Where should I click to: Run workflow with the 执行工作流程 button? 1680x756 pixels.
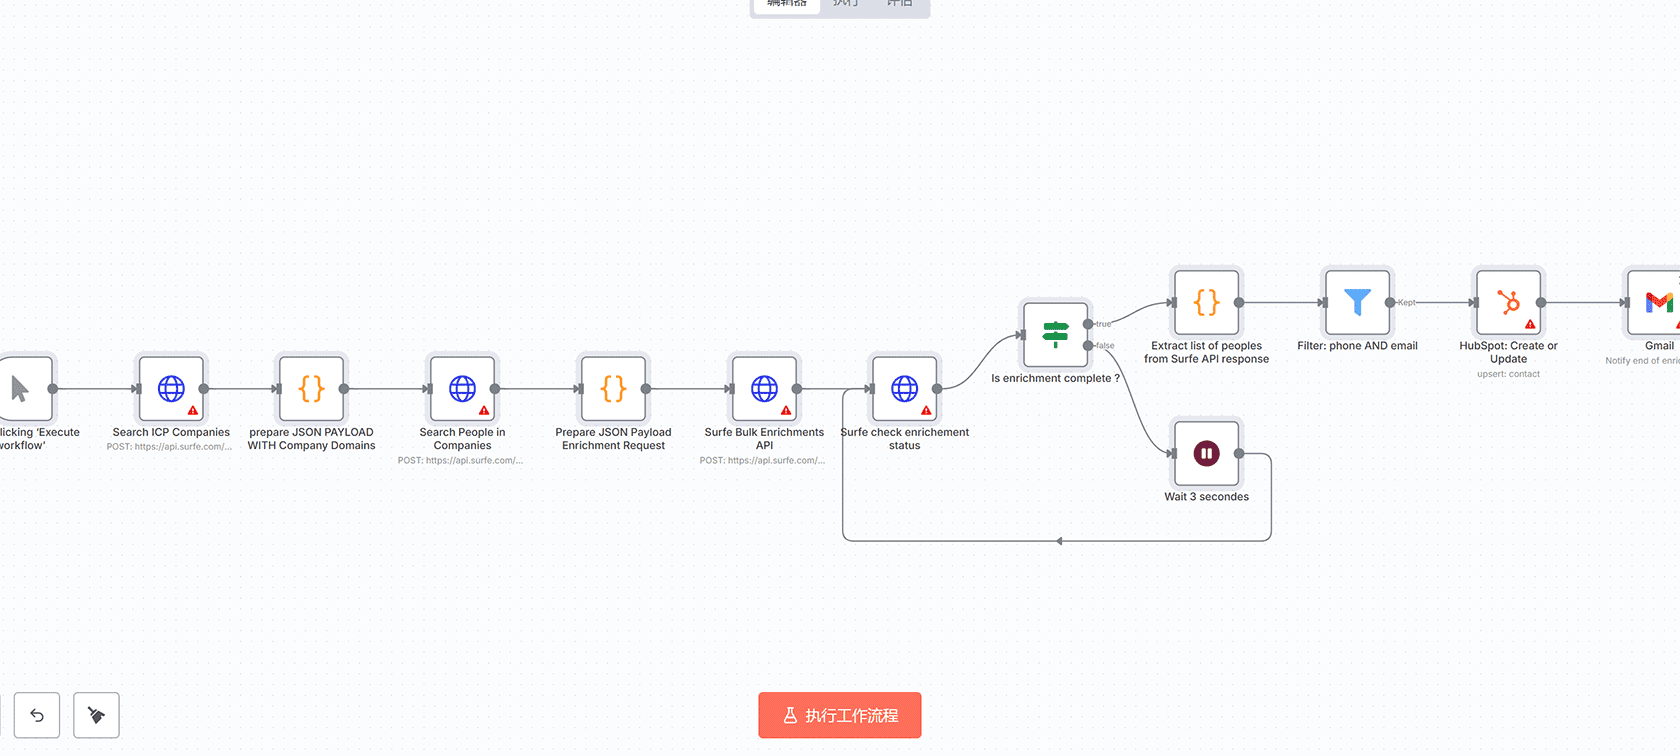point(839,715)
